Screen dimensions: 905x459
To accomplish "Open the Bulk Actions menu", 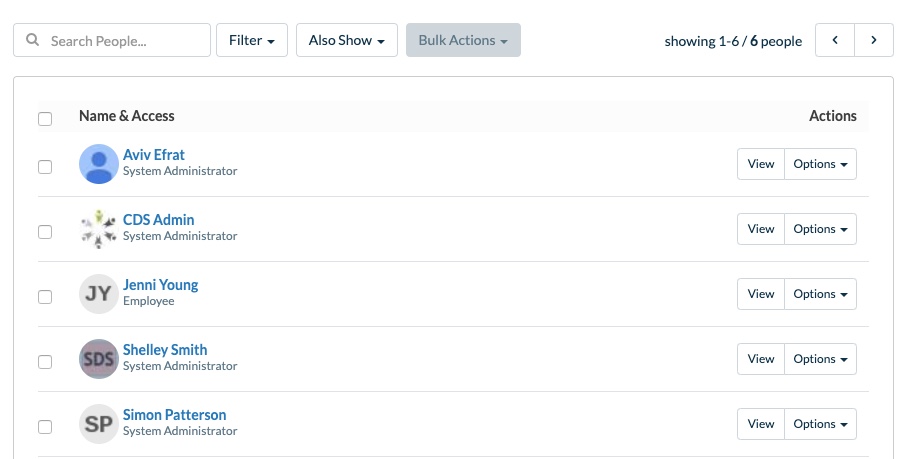I will 463,40.
